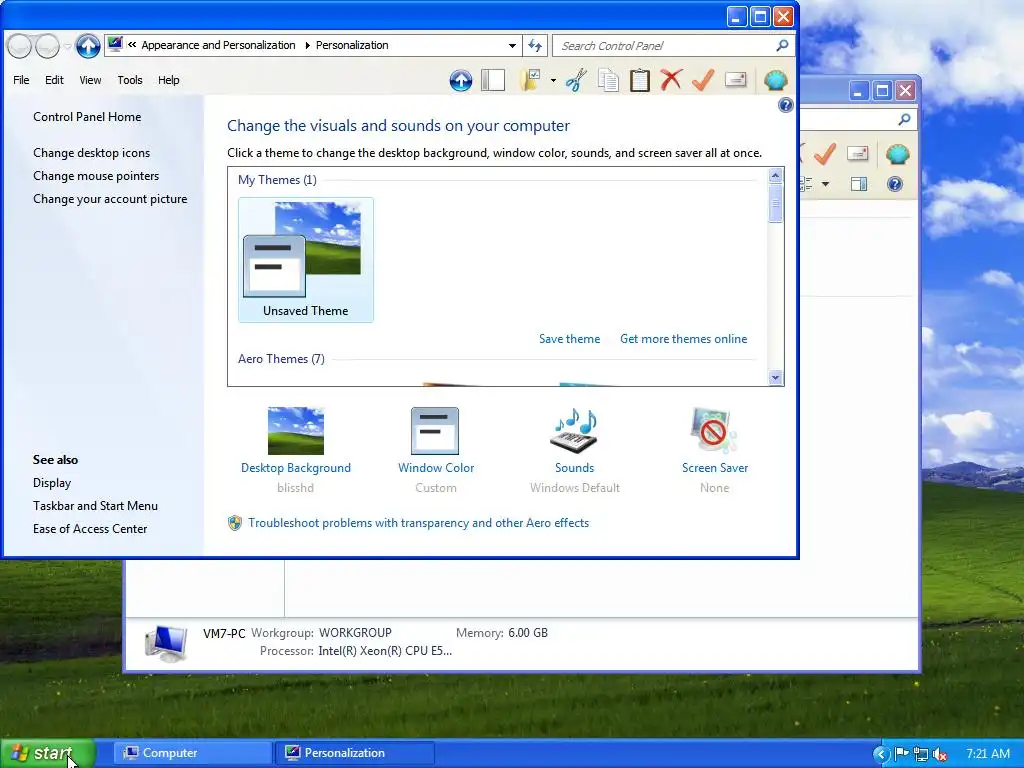This screenshot has width=1024, height=768.
Task: Click the red X Delete icon
Action: click(x=671, y=80)
